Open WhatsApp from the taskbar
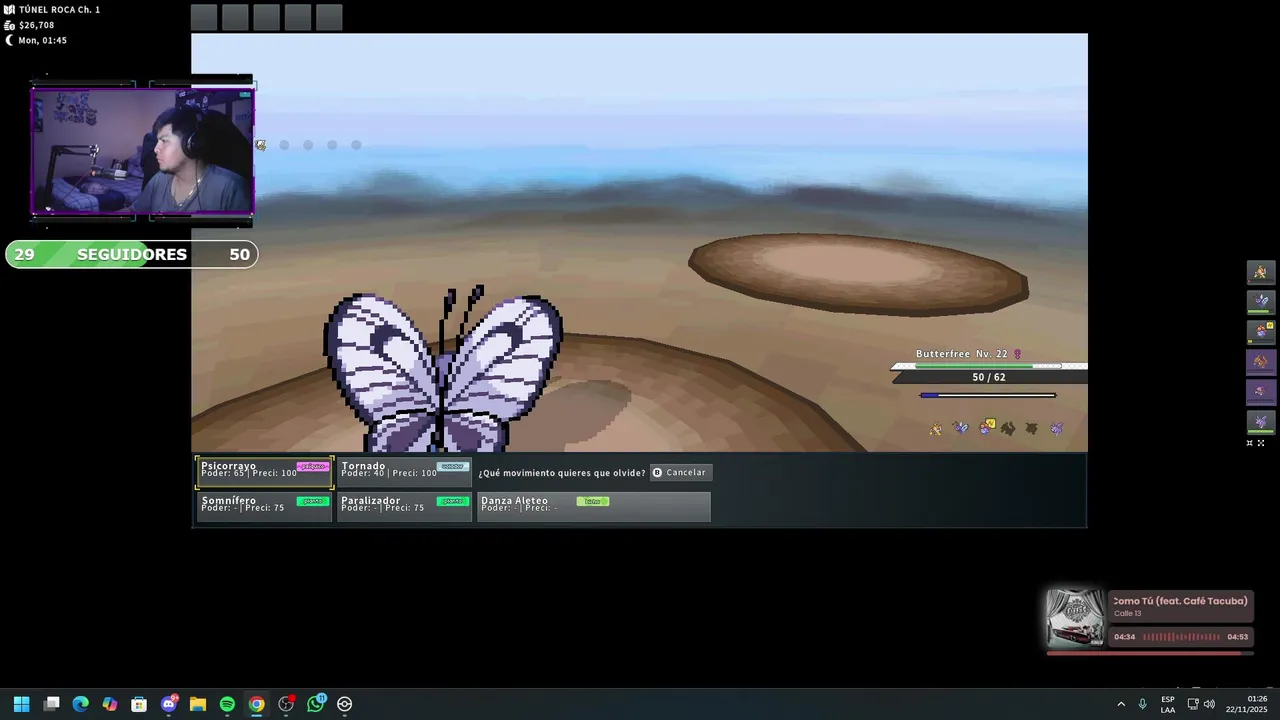Screen dimensions: 1280x720 click(316, 704)
